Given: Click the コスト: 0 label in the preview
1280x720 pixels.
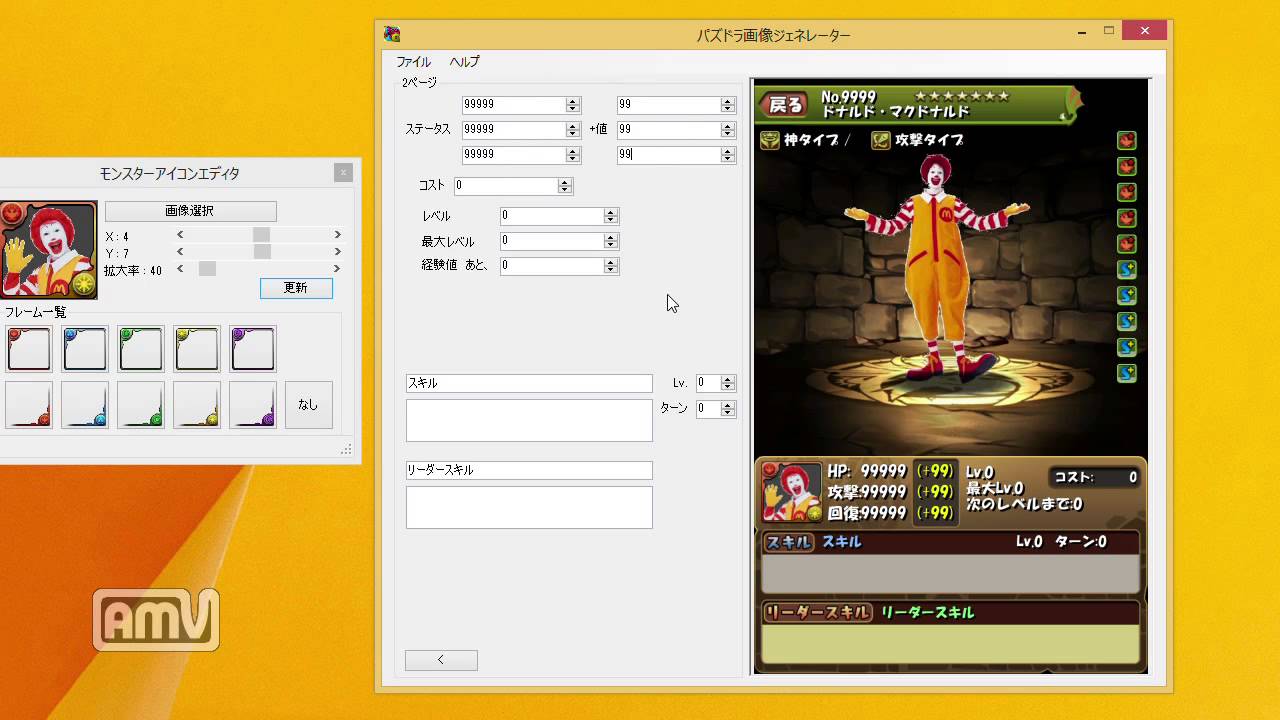Looking at the screenshot, I should tap(1094, 478).
